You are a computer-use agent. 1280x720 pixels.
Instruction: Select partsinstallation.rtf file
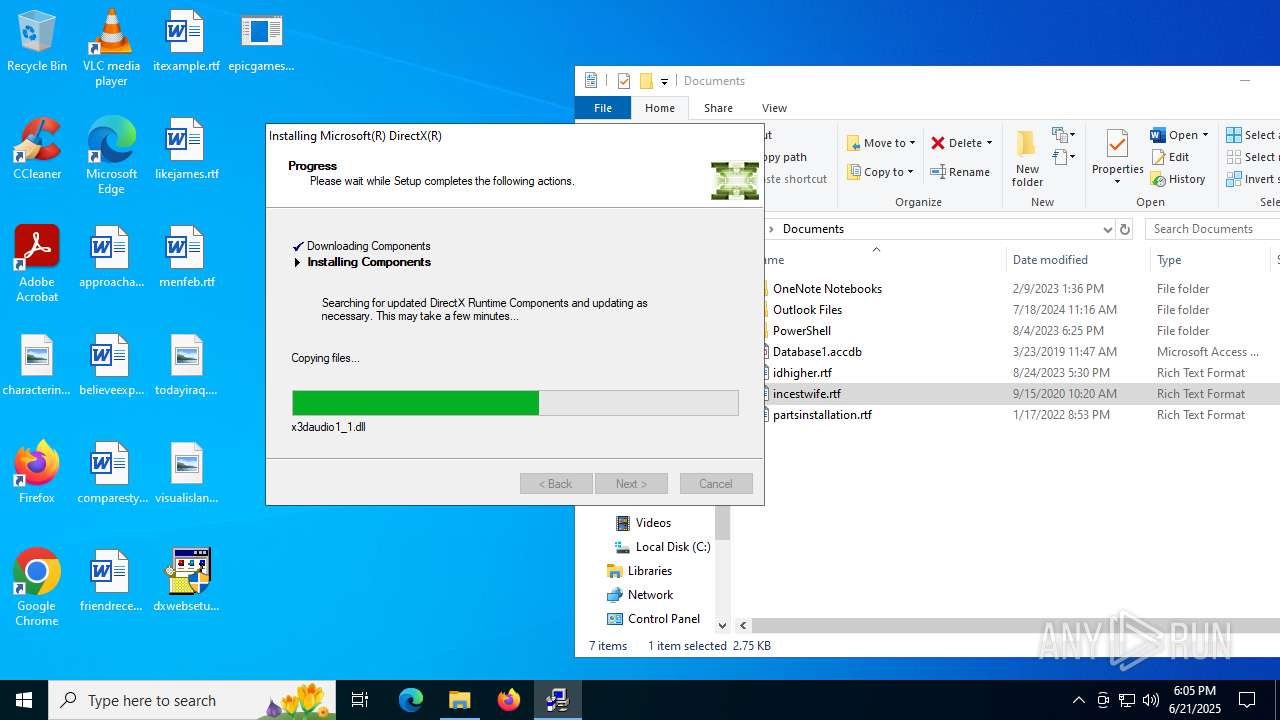822,415
